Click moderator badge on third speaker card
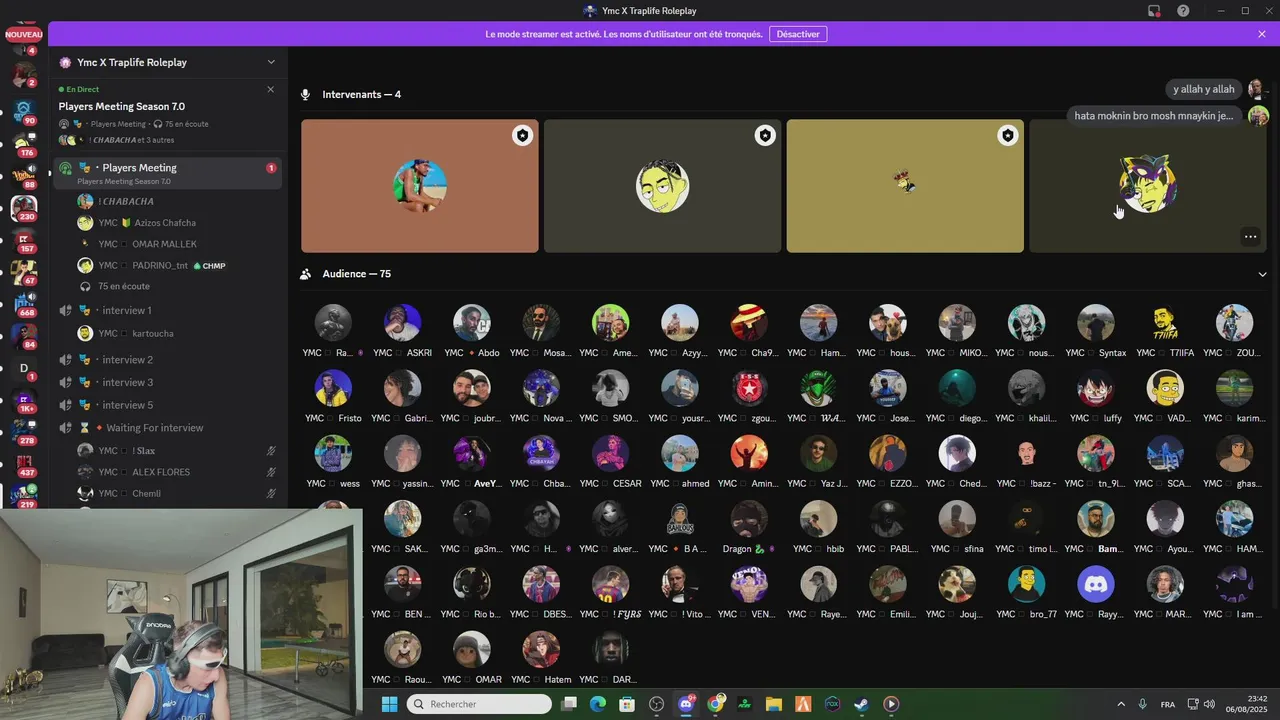The height and width of the screenshot is (720, 1280). [x=1008, y=135]
